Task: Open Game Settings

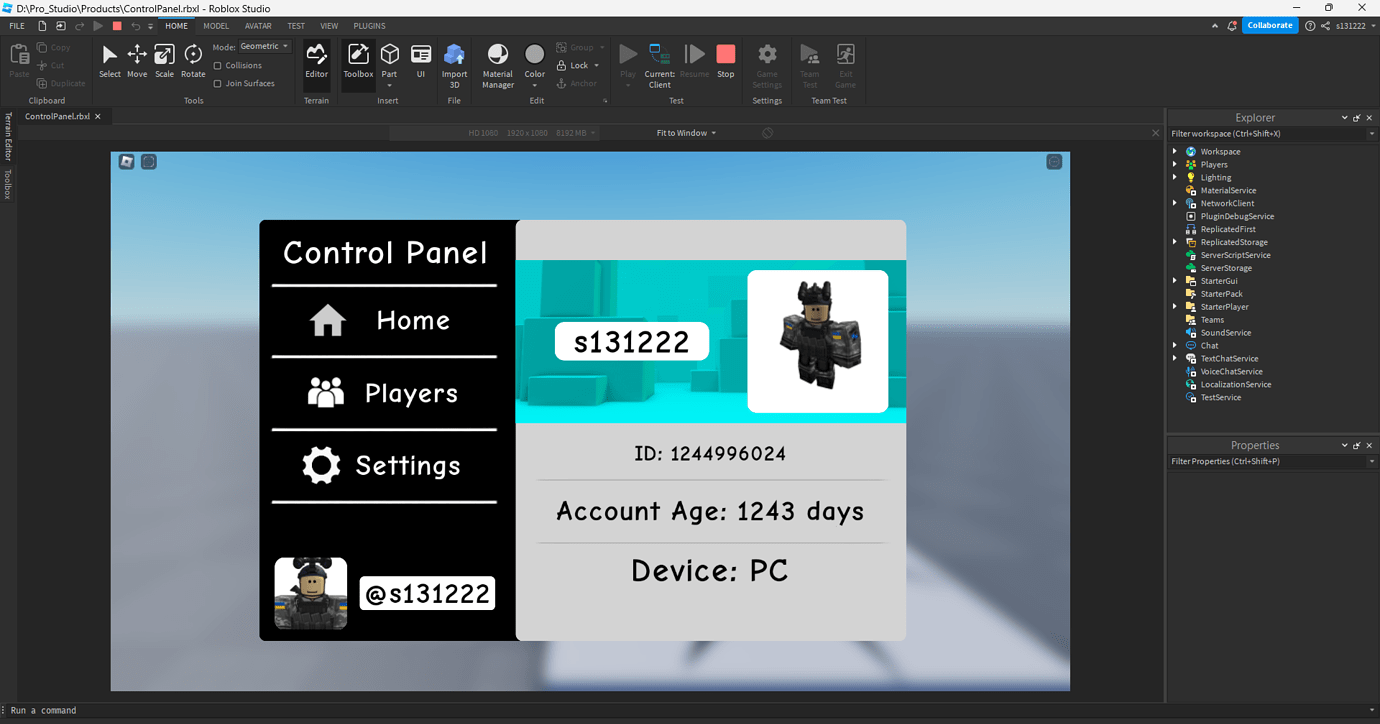Action: tap(766, 60)
